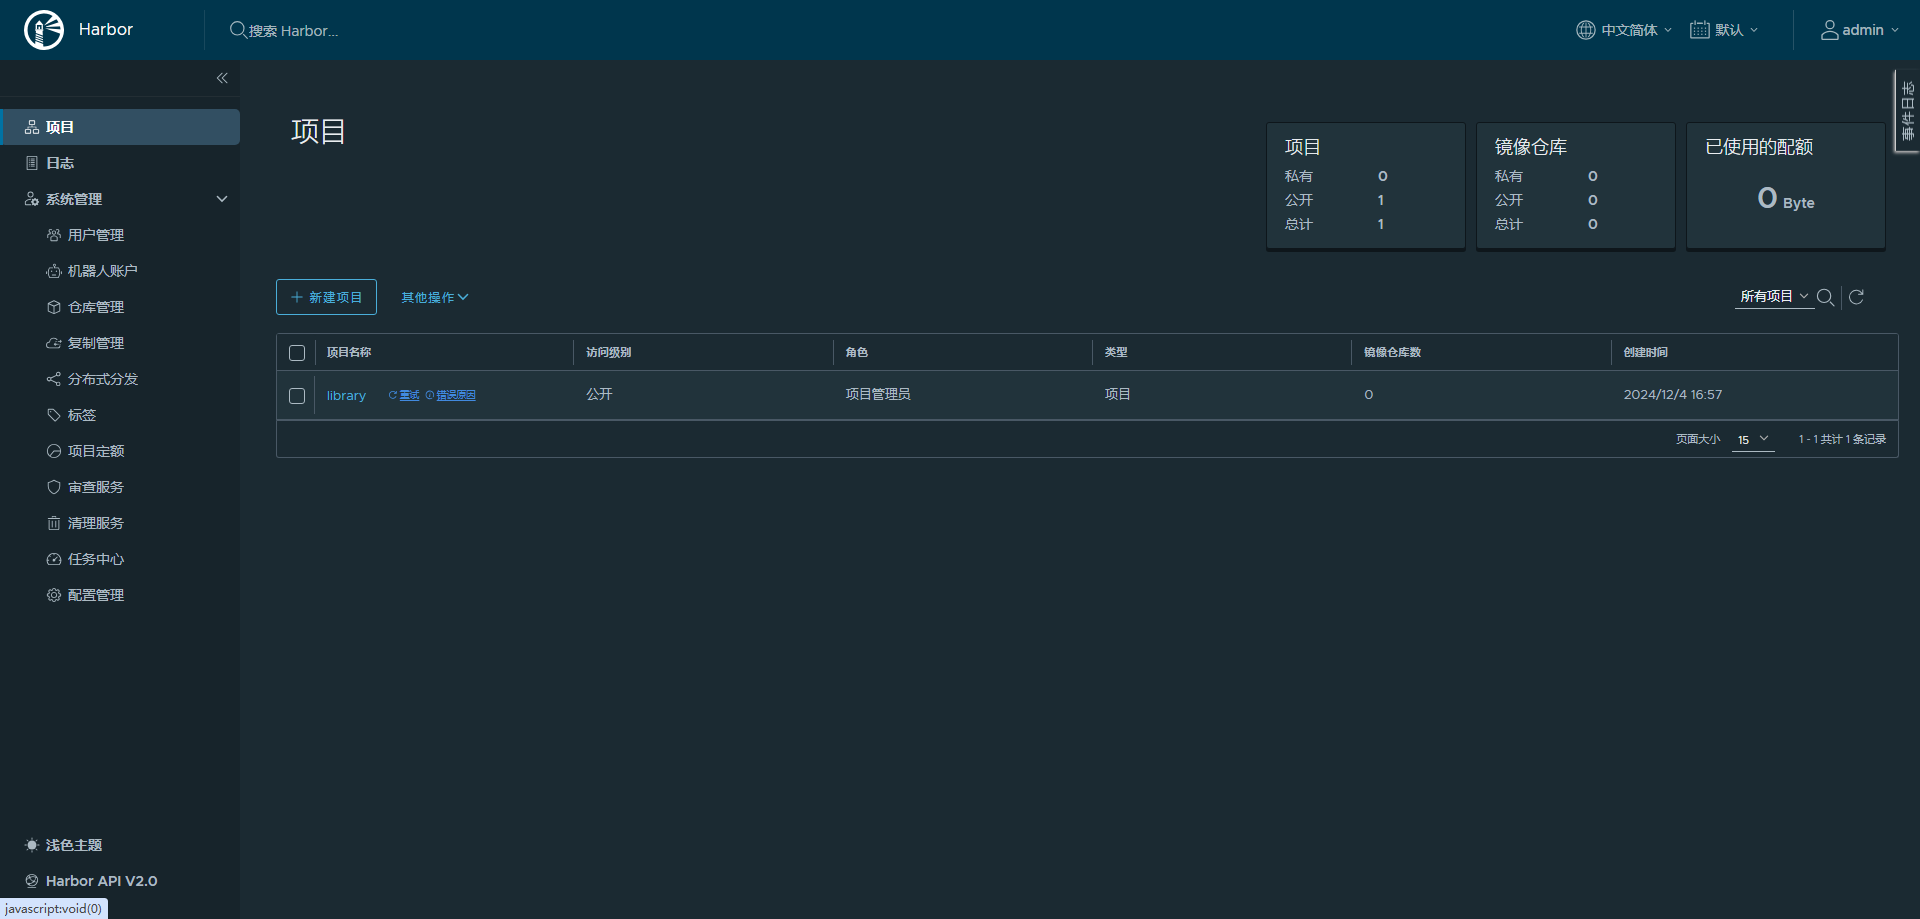Open the 所有项目 filter dropdown
This screenshot has height=919, width=1920.
[x=1773, y=297]
